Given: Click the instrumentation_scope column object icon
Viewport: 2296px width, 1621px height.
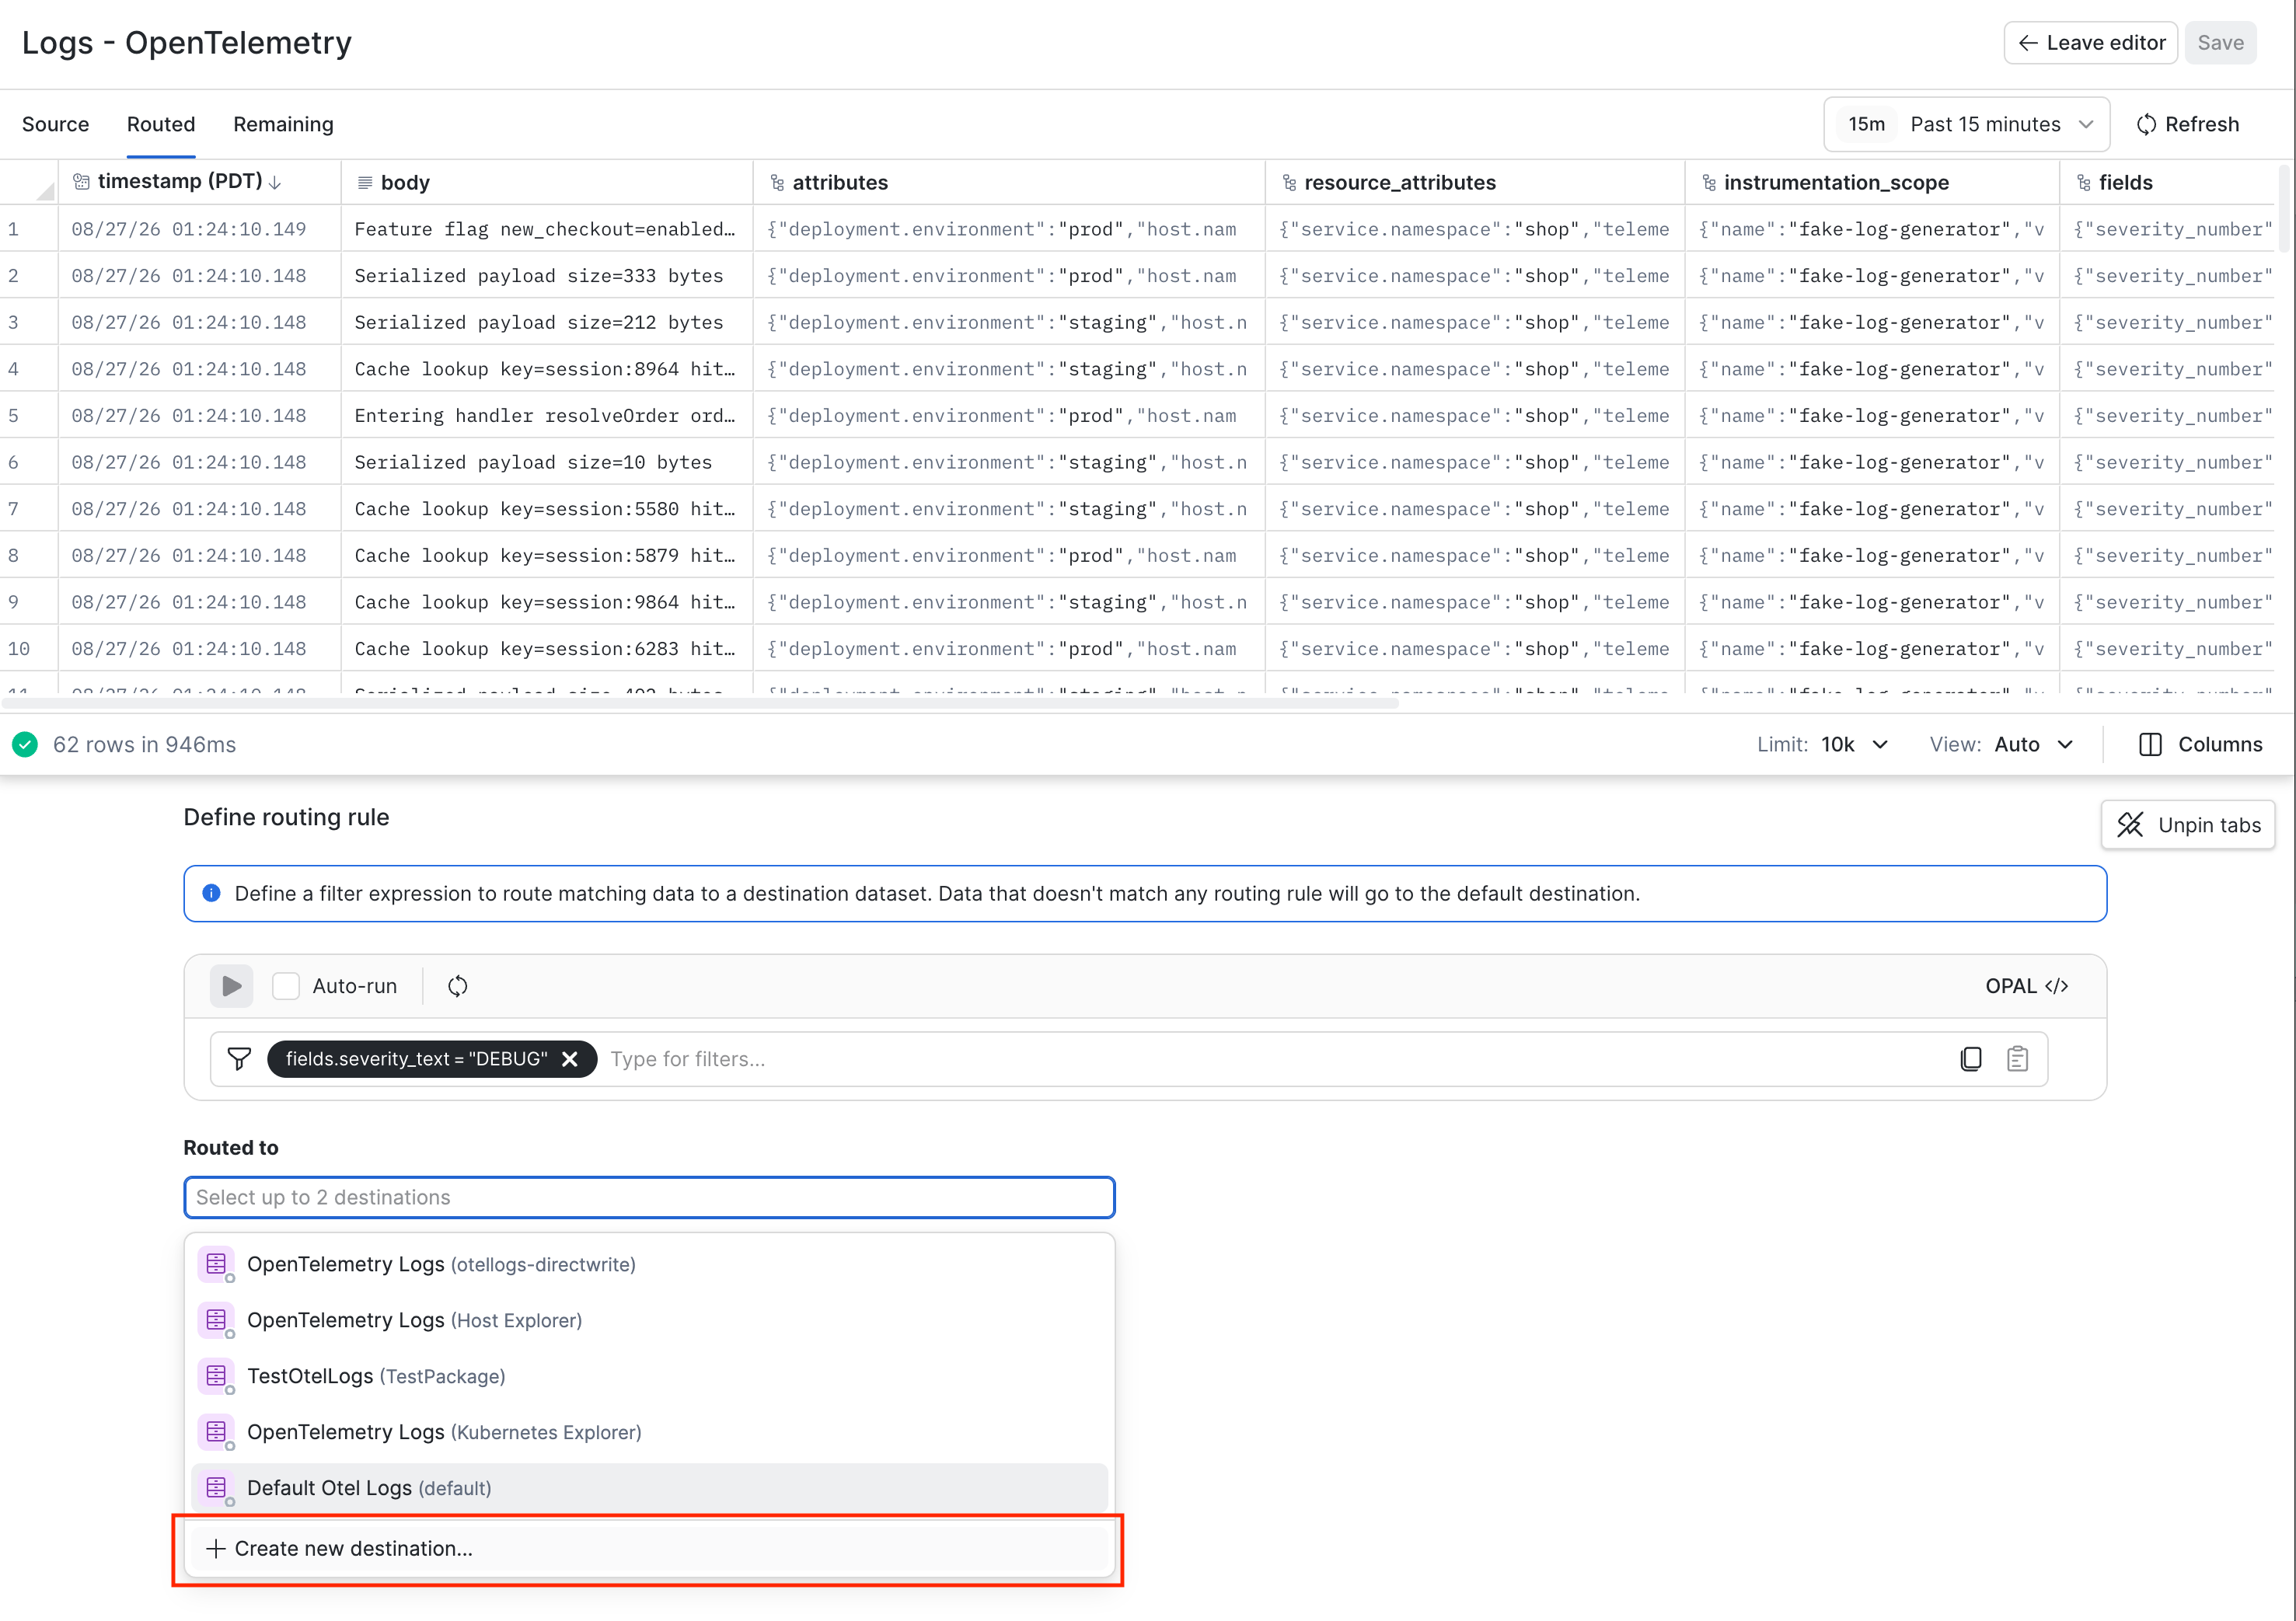Looking at the screenshot, I should (x=1709, y=183).
